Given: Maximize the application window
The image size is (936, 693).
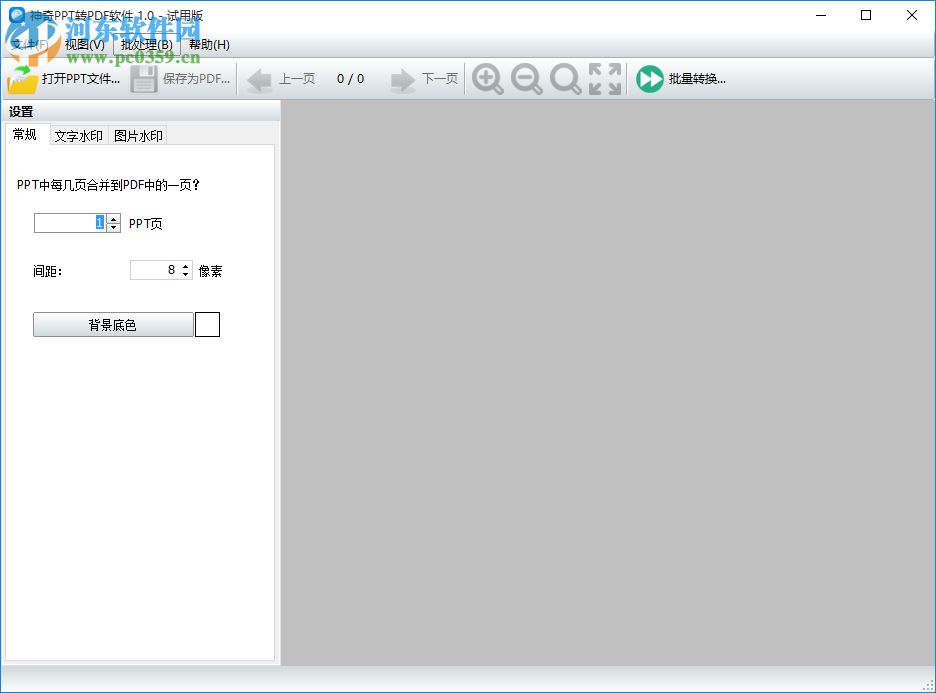Looking at the screenshot, I should (866, 16).
